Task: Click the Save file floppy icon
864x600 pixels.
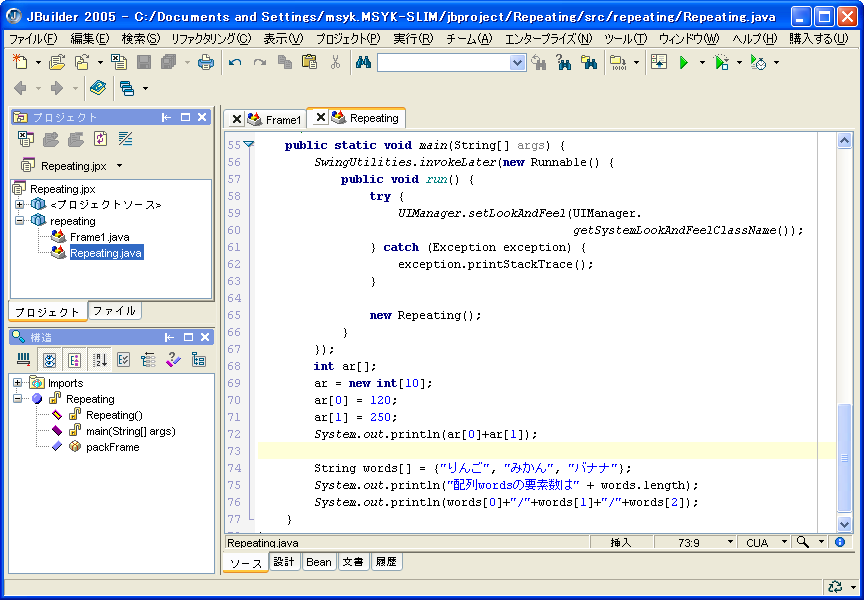Action: tap(144, 62)
